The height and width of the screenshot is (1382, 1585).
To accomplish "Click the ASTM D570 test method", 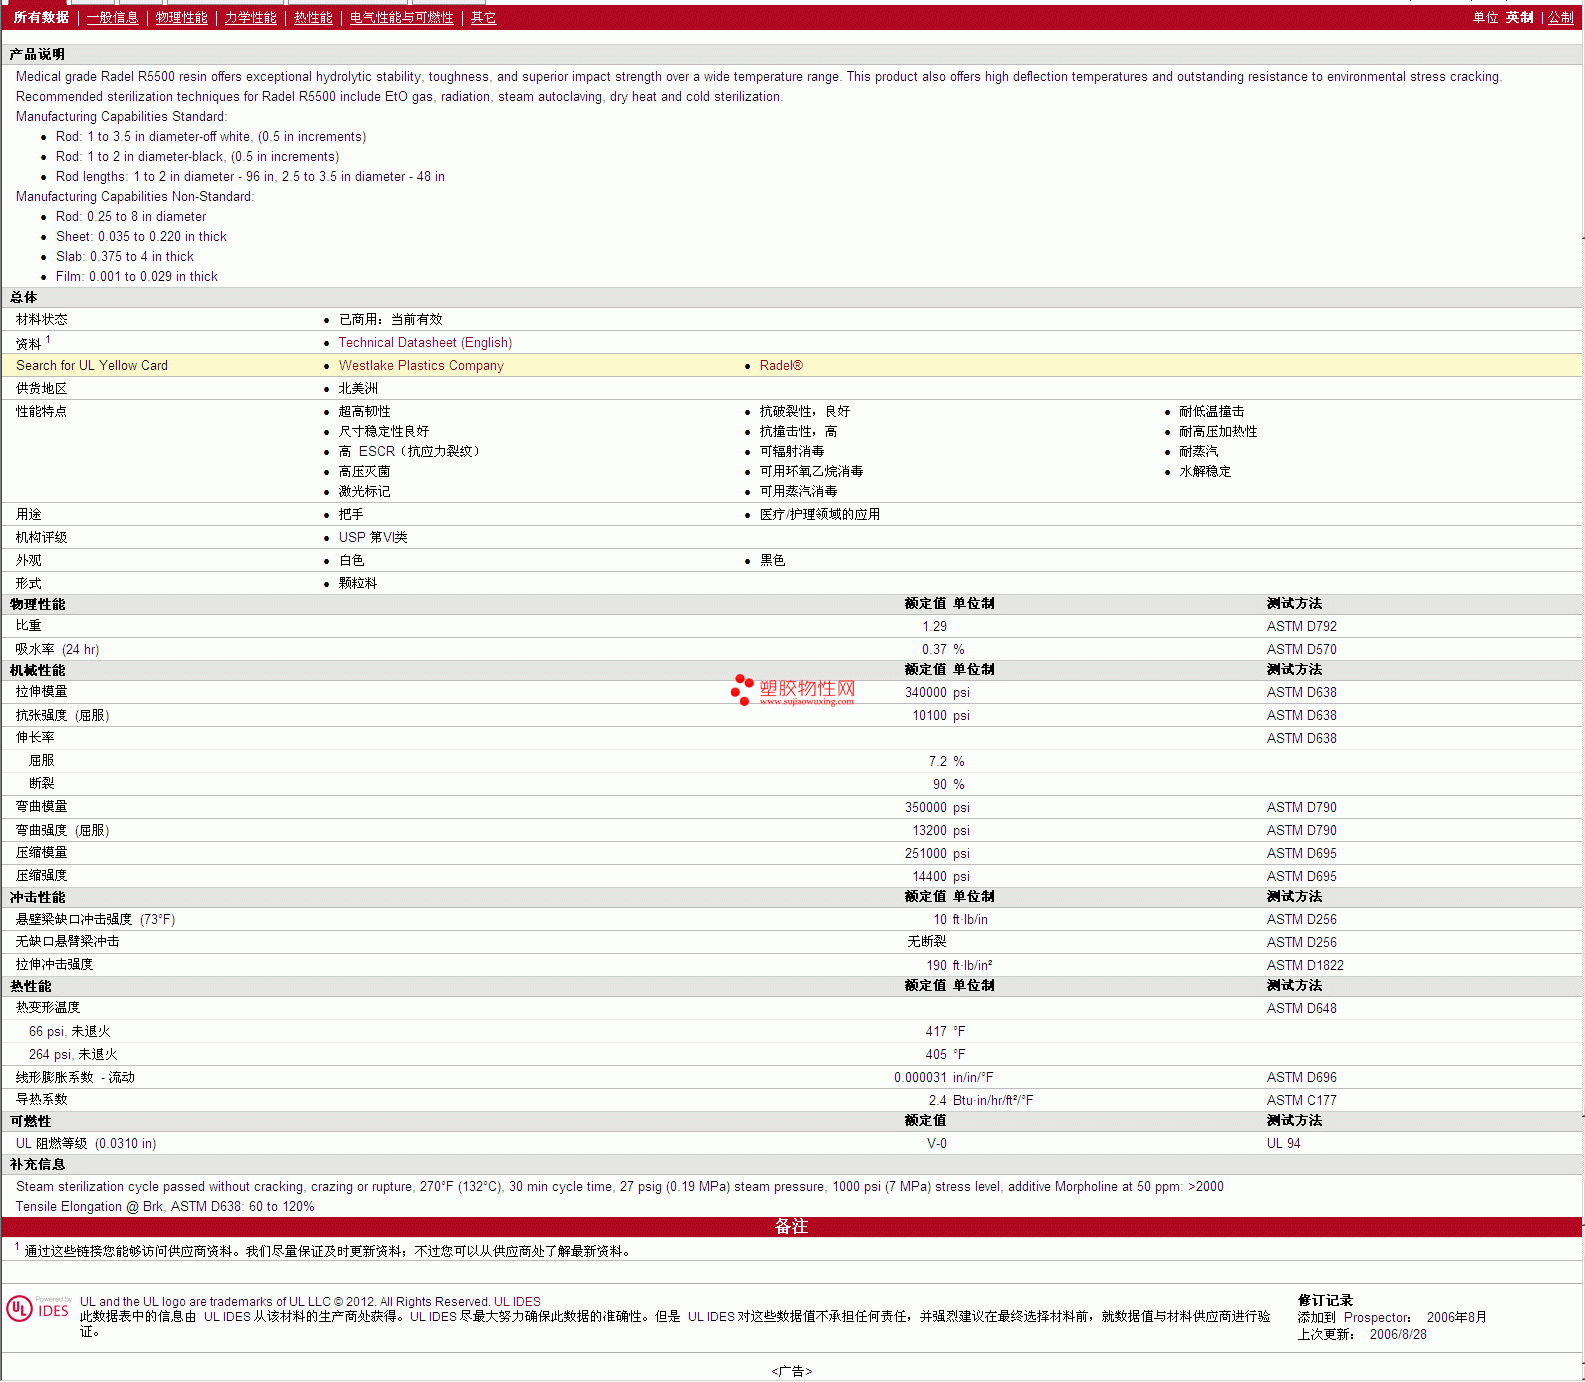I will 1301,649.
